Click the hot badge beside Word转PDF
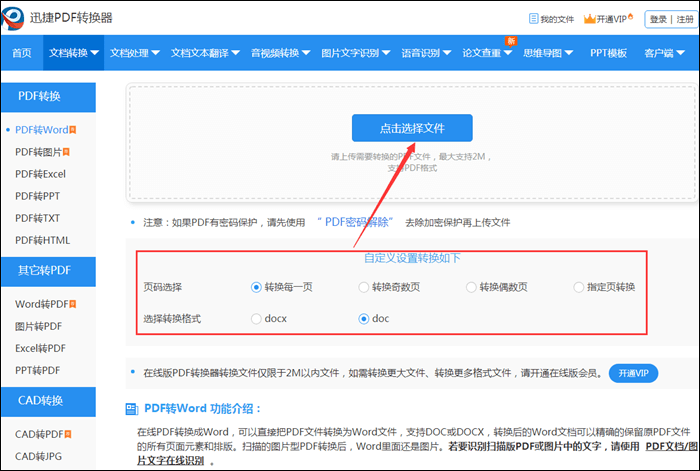The image size is (700, 471). 72,303
